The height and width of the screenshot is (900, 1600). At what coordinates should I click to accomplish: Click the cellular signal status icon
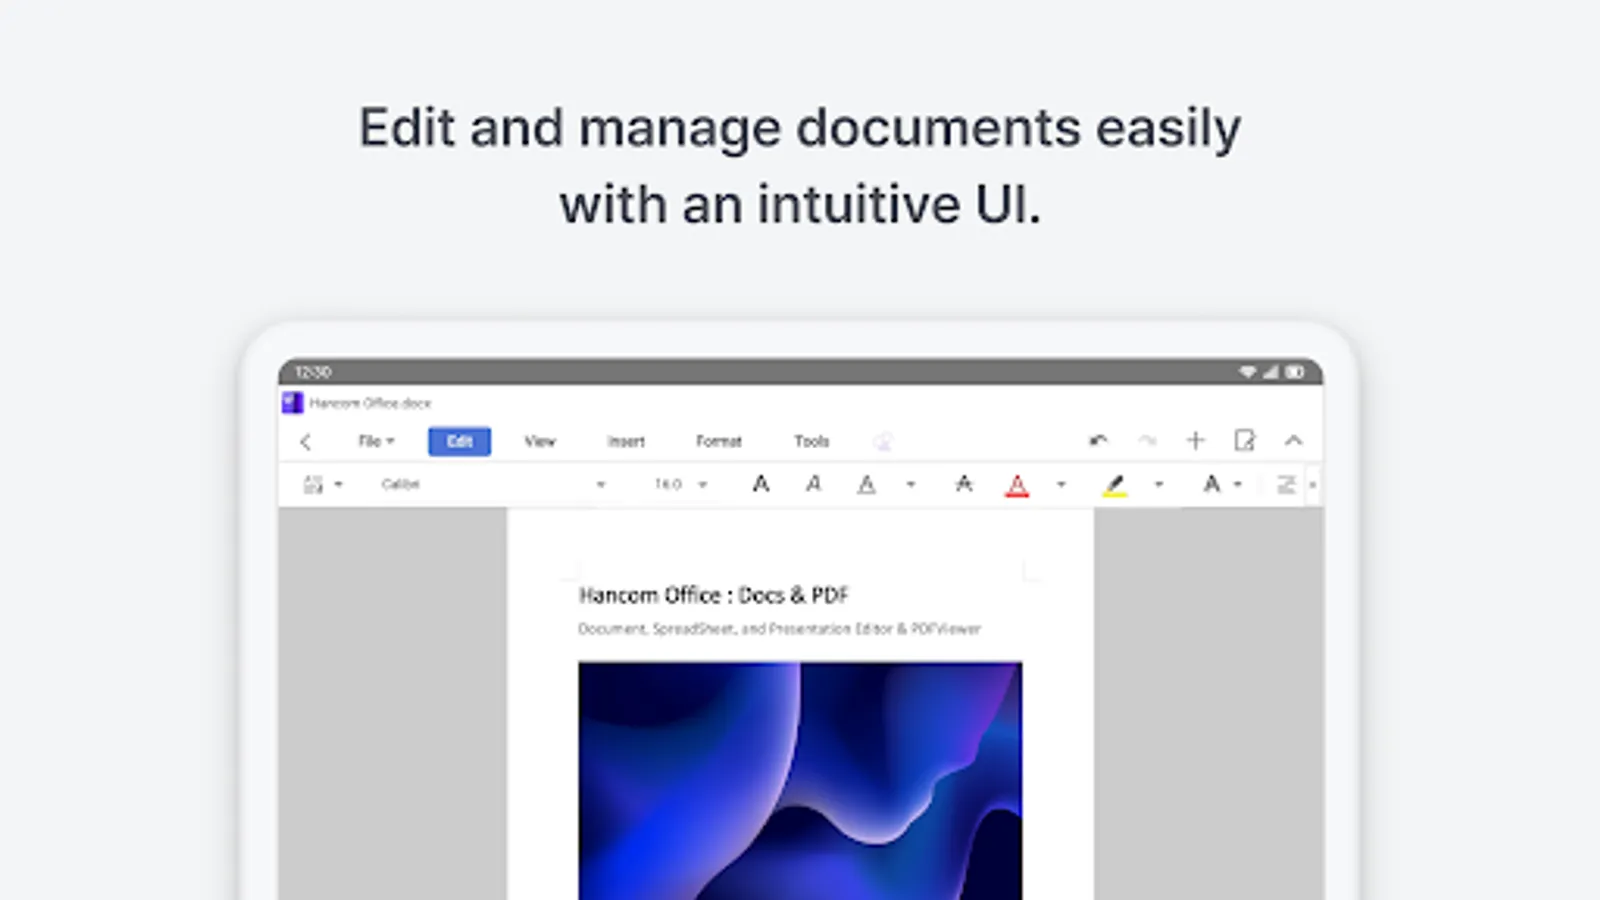1271,372
